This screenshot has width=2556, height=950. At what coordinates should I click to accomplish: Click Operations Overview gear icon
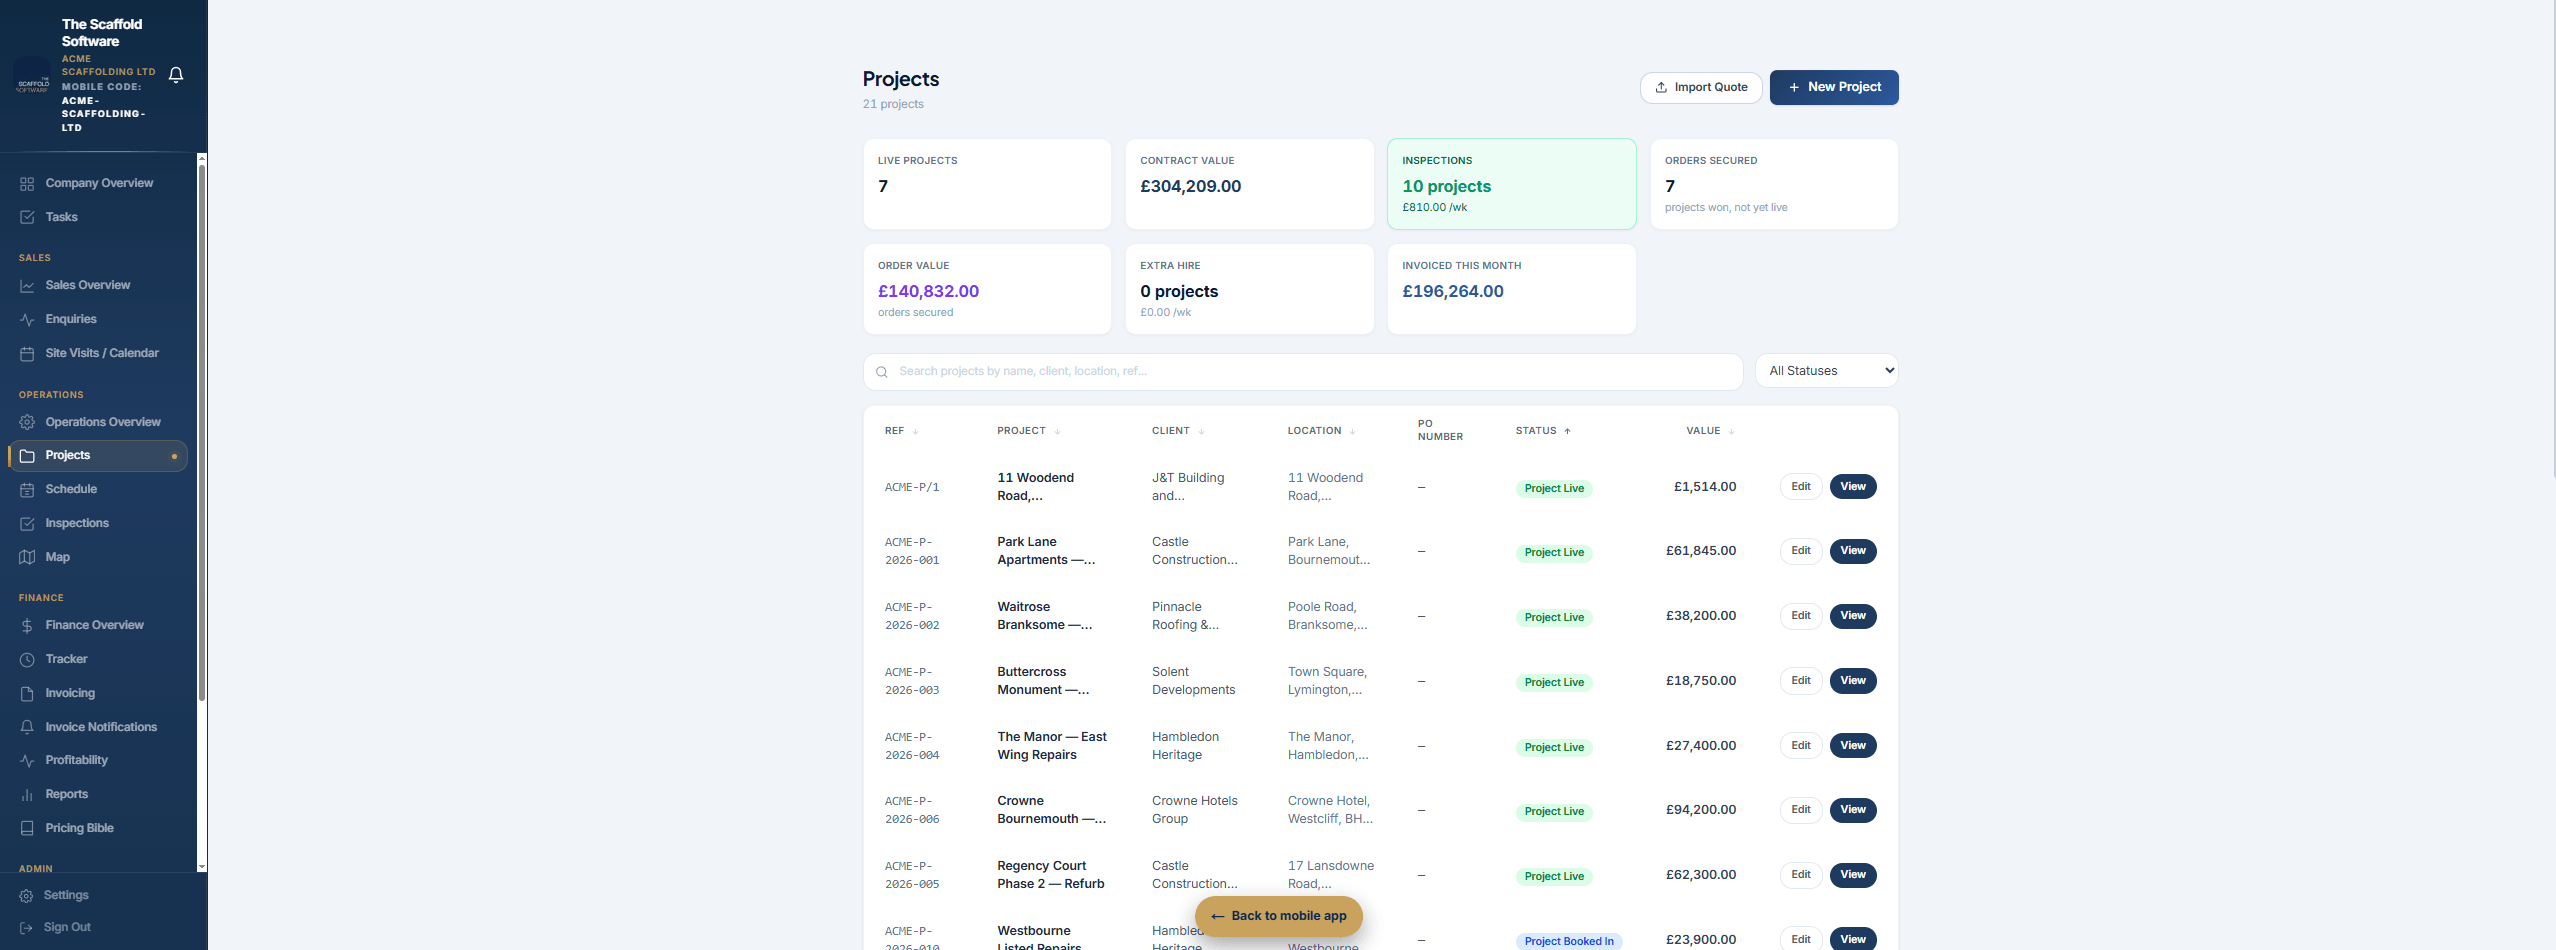[x=27, y=422]
